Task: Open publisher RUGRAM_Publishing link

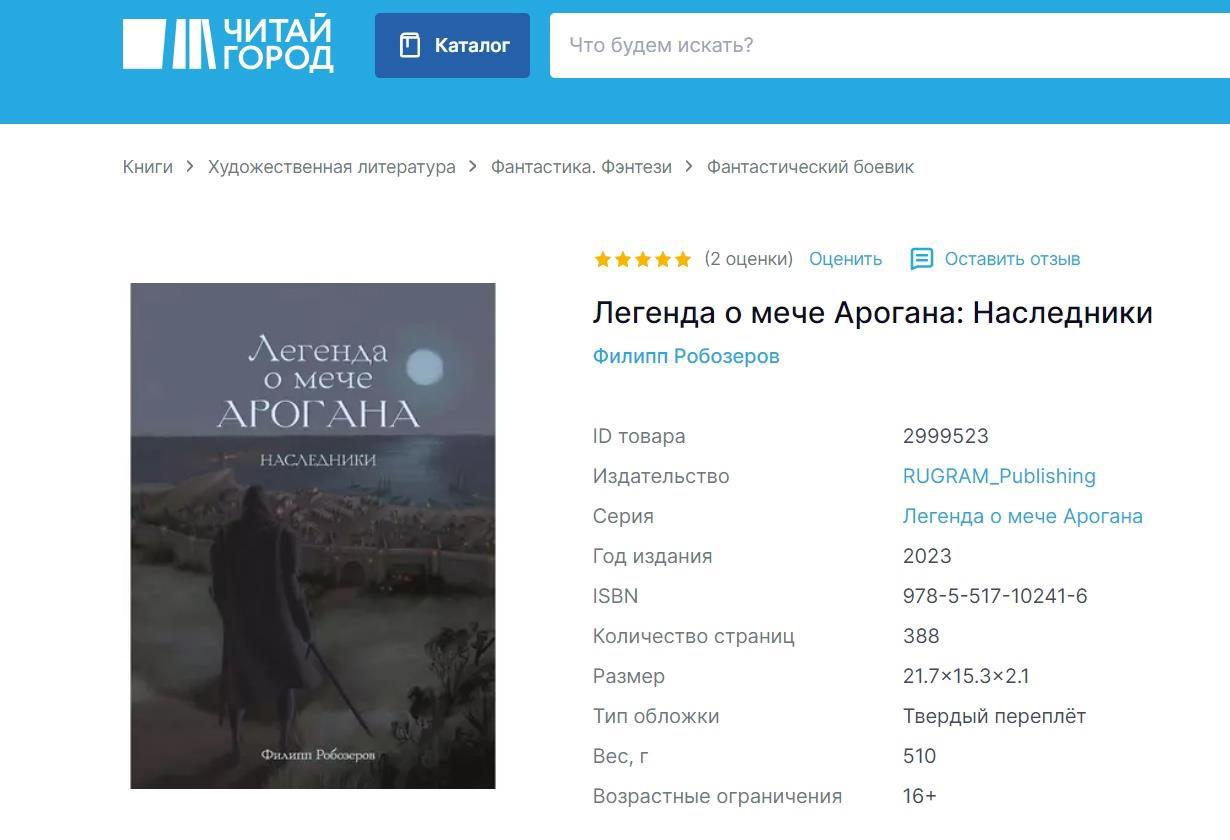Action: tap(999, 476)
